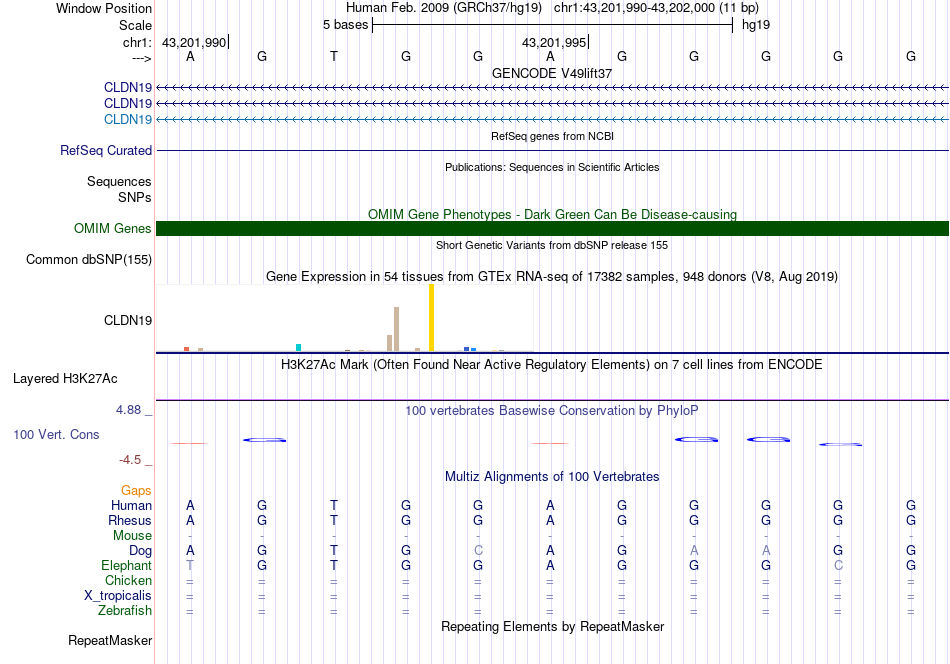Viewport: 950px width, 664px height.
Task: Click the 100 Vert. Cons track label
Action: tap(56, 434)
